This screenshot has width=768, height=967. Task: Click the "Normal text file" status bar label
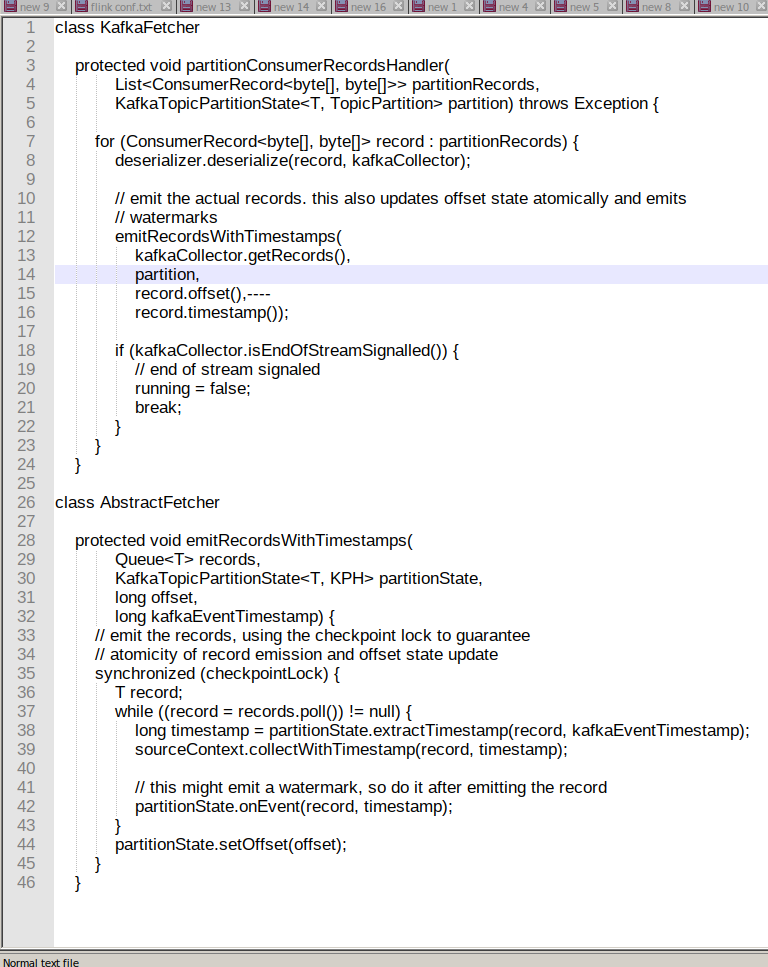pos(41,961)
